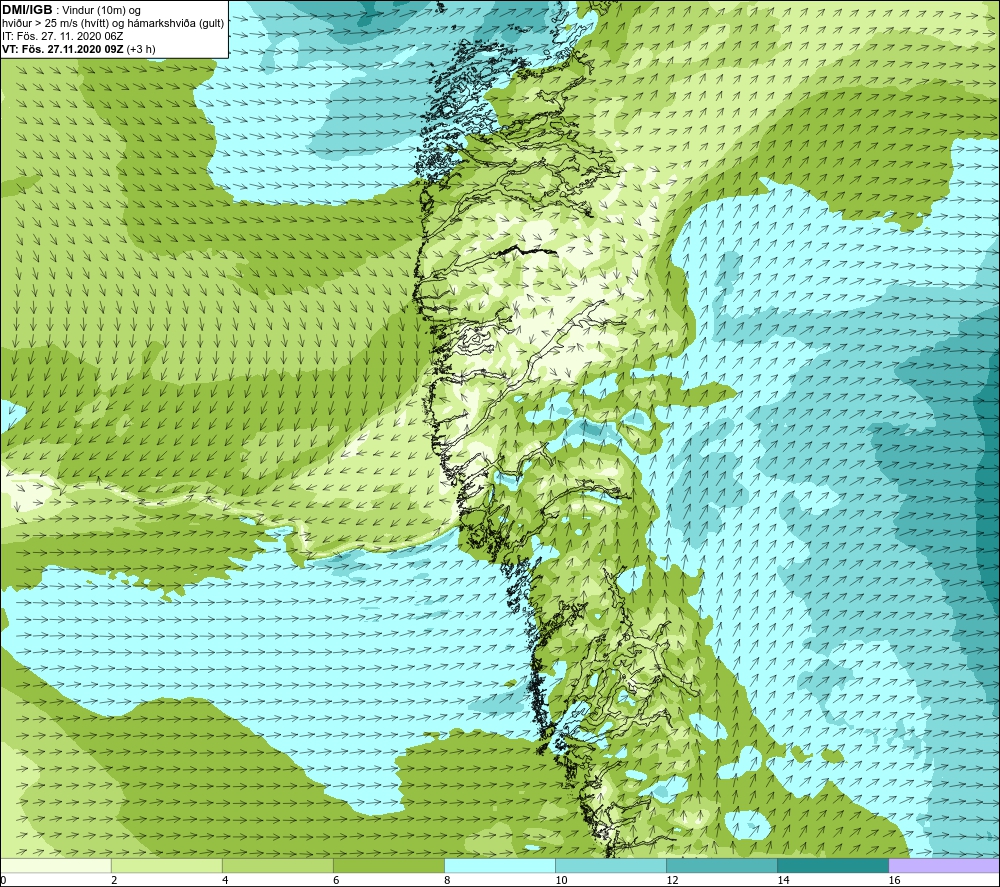Click the legend scale label "10"
The image size is (1000, 887).
(x=561, y=880)
